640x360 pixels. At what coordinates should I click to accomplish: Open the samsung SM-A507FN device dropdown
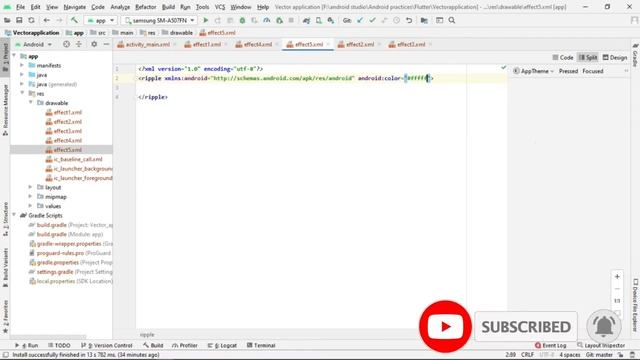pyautogui.click(x=160, y=20)
